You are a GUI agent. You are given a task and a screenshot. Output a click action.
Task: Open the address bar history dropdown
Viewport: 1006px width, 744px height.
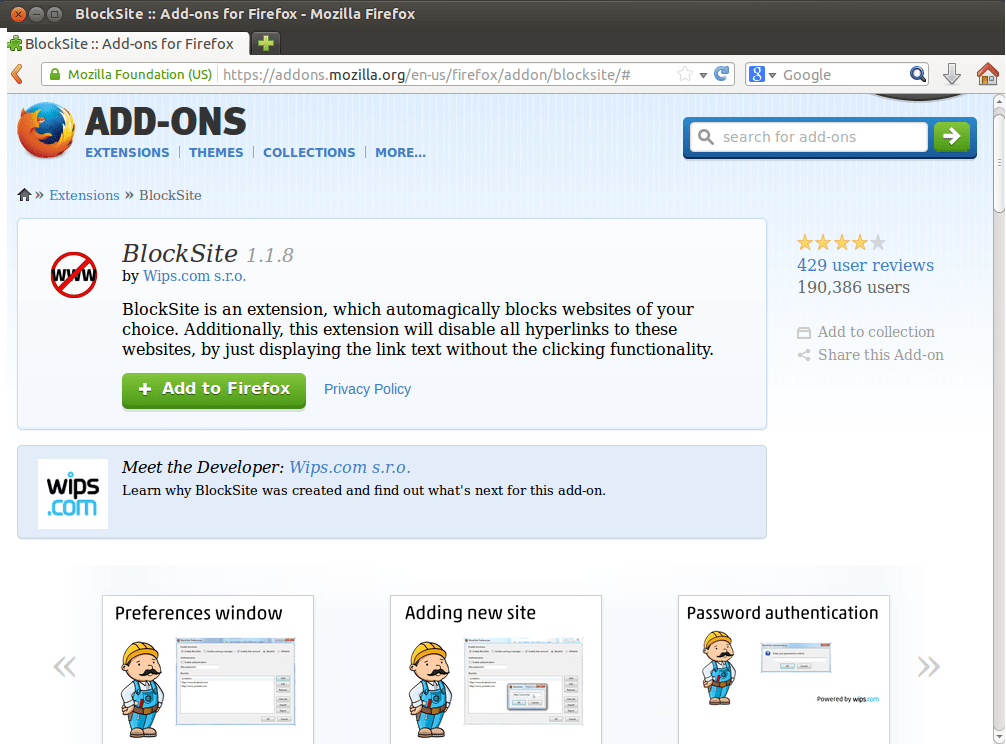click(704, 74)
